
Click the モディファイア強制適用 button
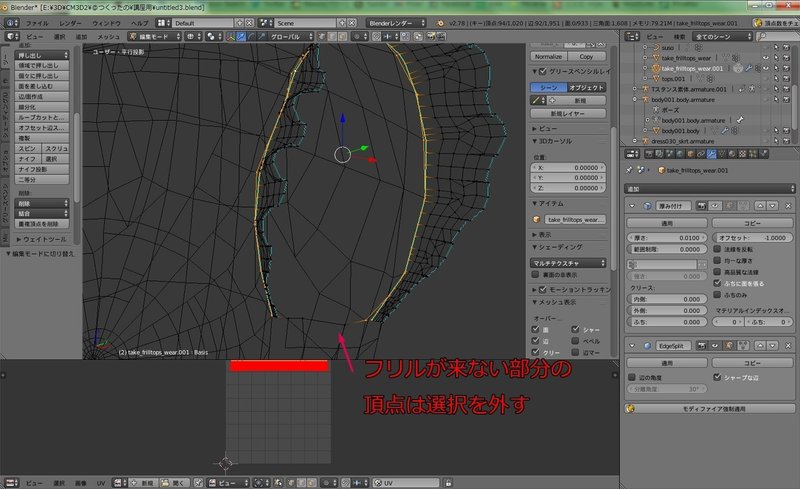pos(710,409)
